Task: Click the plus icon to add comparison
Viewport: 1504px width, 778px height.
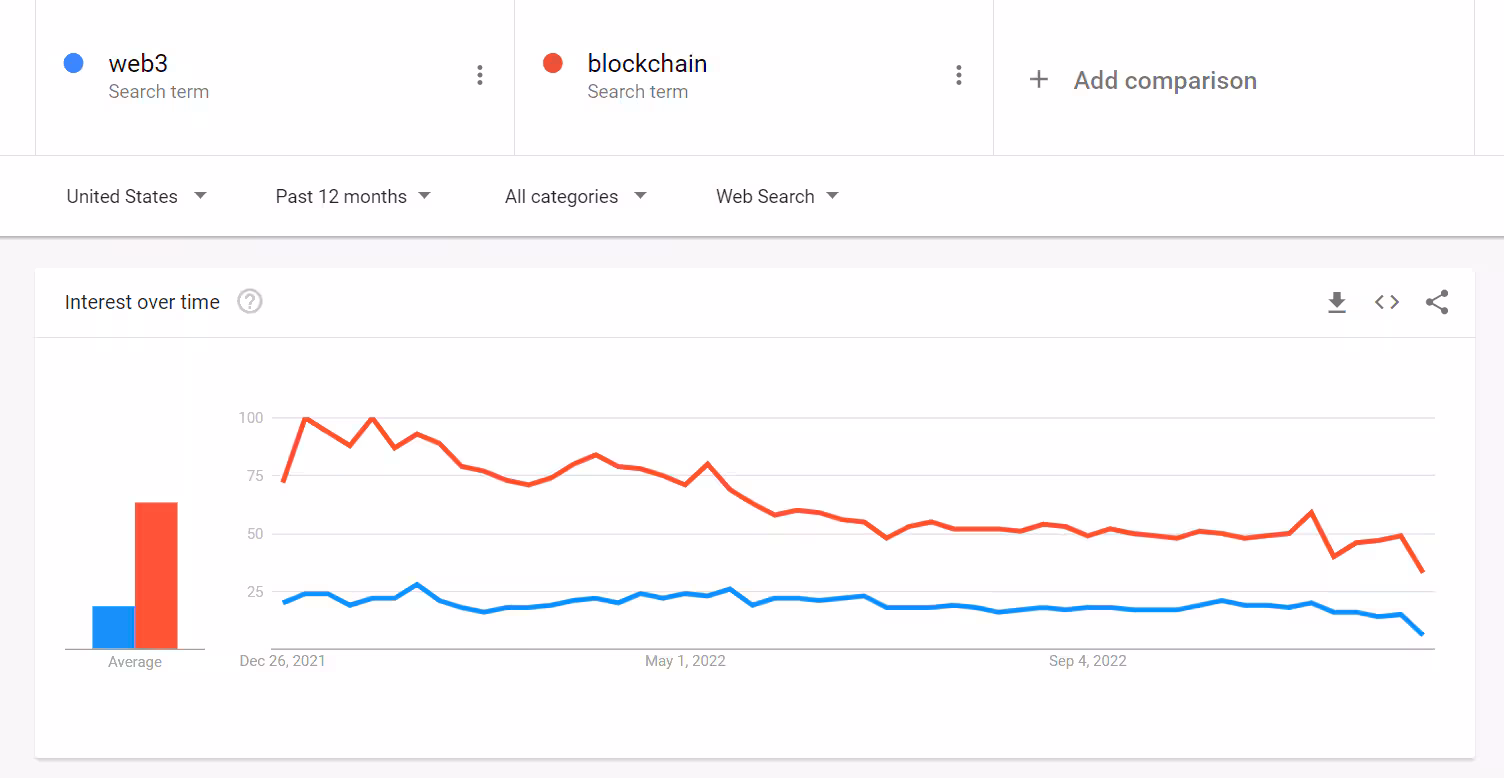Action: point(1039,80)
